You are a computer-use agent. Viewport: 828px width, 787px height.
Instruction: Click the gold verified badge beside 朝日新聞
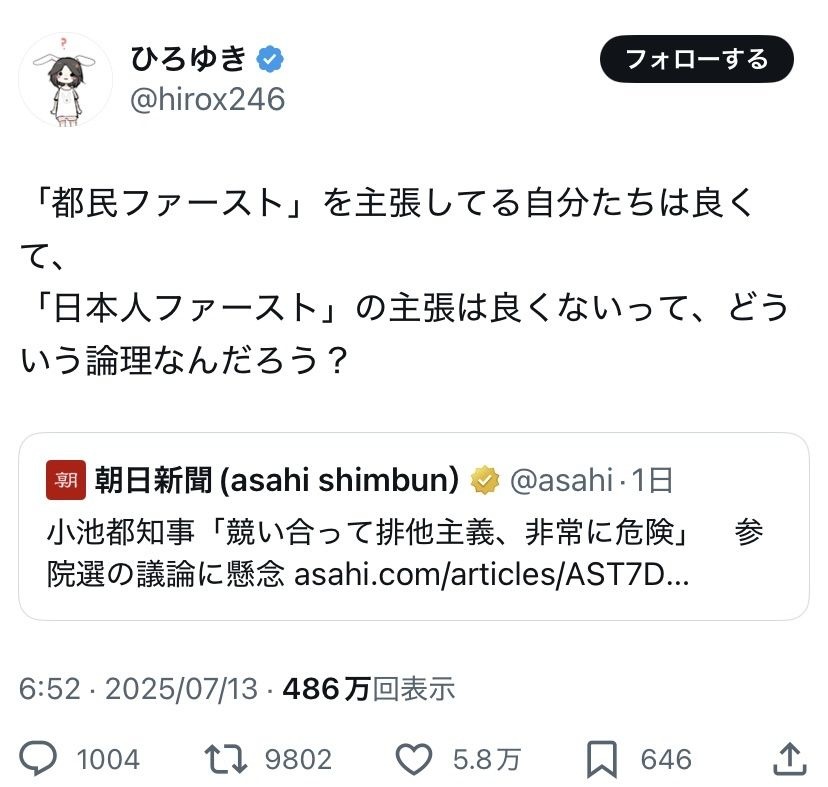pyautogui.click(x=485, y=481)
